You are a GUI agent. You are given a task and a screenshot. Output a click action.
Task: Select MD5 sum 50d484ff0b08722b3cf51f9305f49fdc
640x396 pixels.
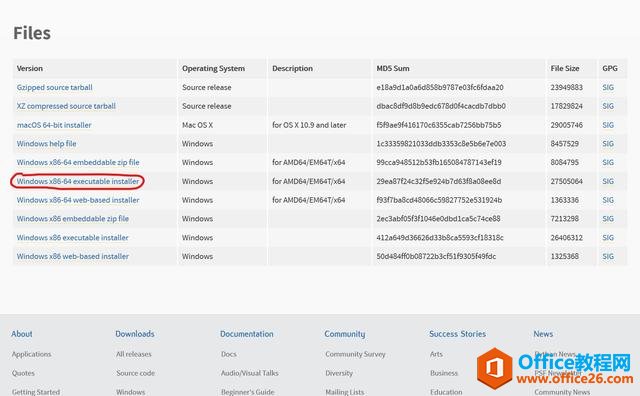click(436, 256)
